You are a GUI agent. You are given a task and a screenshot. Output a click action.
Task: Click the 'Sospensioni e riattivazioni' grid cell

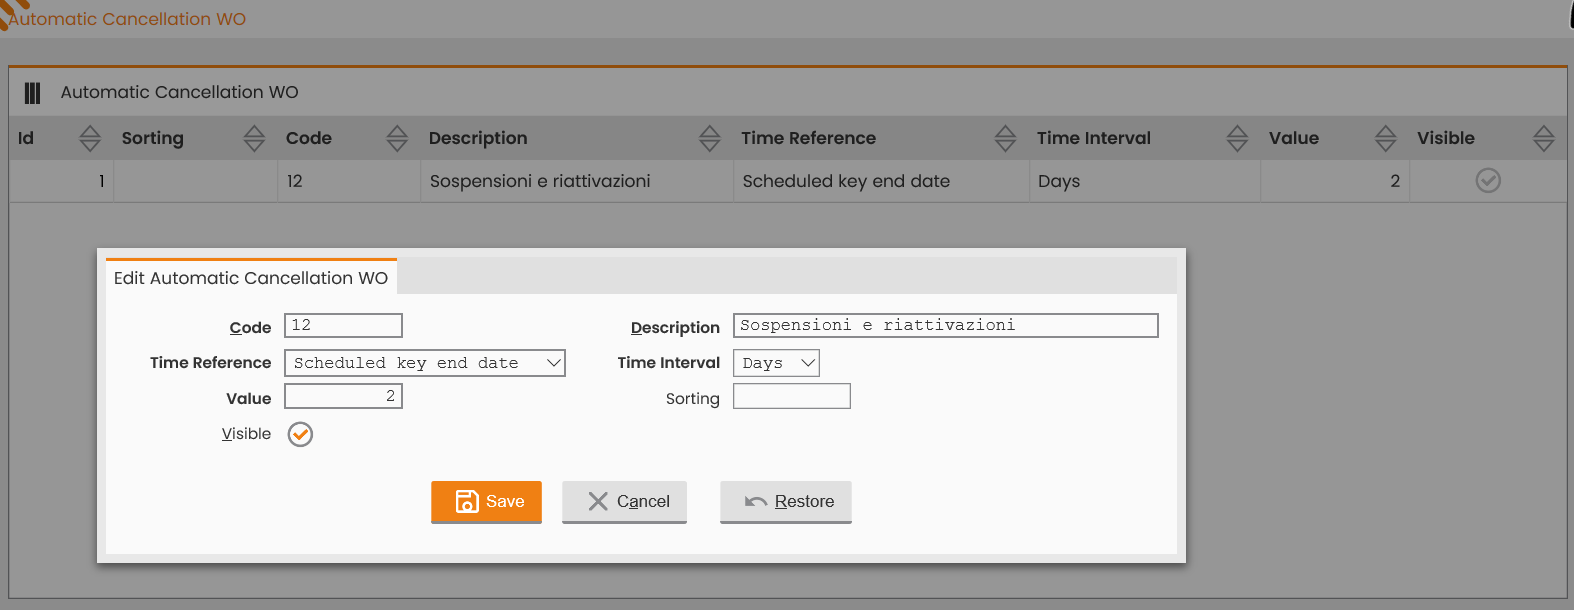pyautogui.click(x=577, y=181)
